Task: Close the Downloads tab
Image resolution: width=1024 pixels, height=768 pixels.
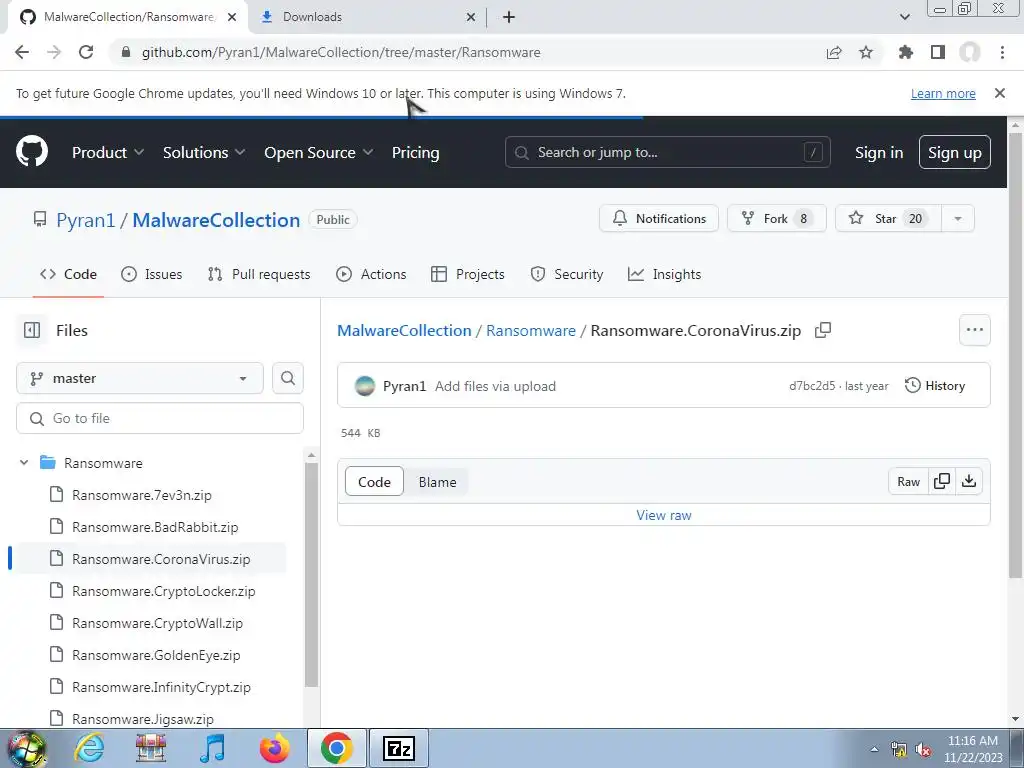Action: click(471, 17)
